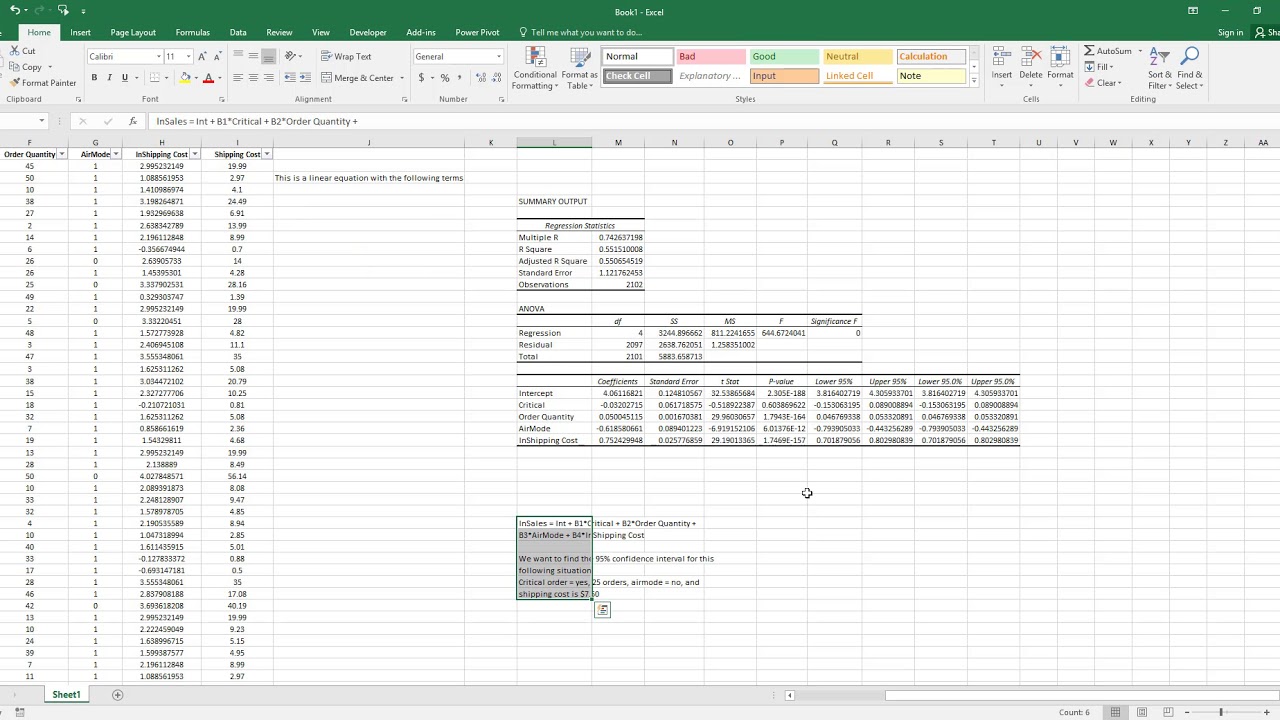Open the General number format dropdown

click(x=498, y=57)
